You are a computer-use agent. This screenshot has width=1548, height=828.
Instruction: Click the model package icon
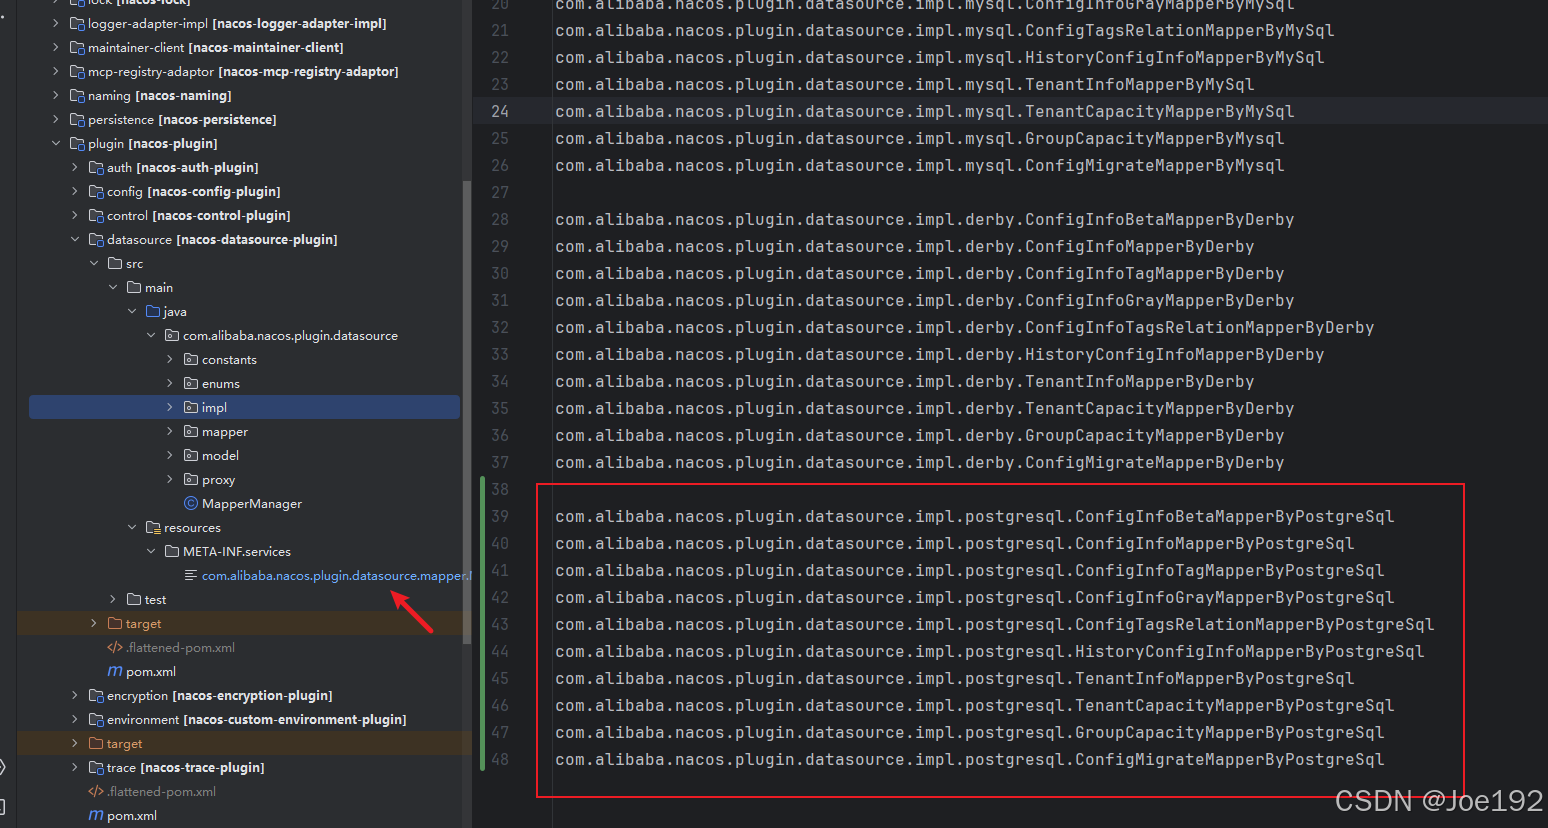point(191,455)
